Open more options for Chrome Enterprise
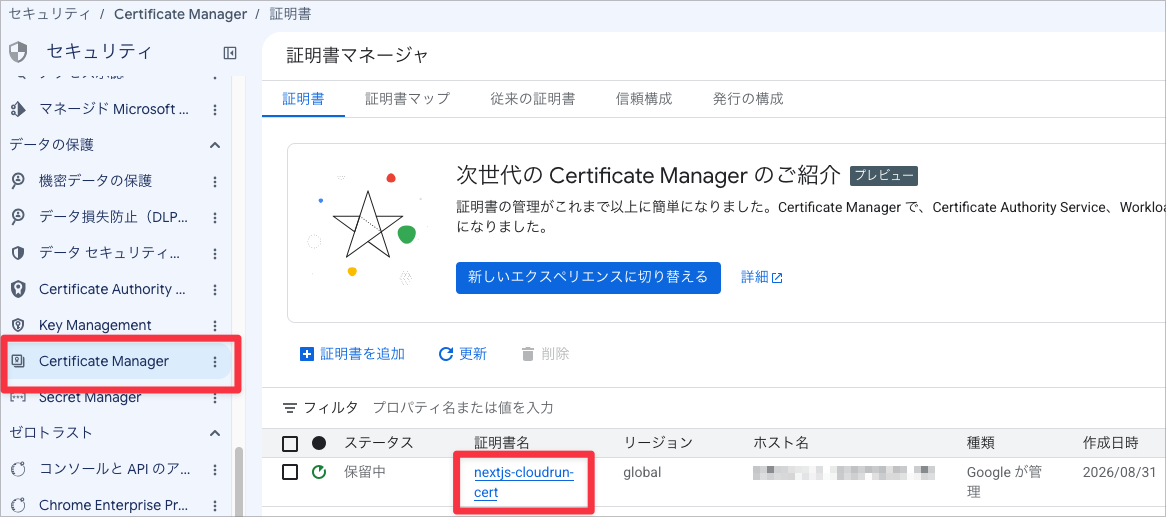The height and width of the screenshot is (517, 1166). tap(215, 505)
